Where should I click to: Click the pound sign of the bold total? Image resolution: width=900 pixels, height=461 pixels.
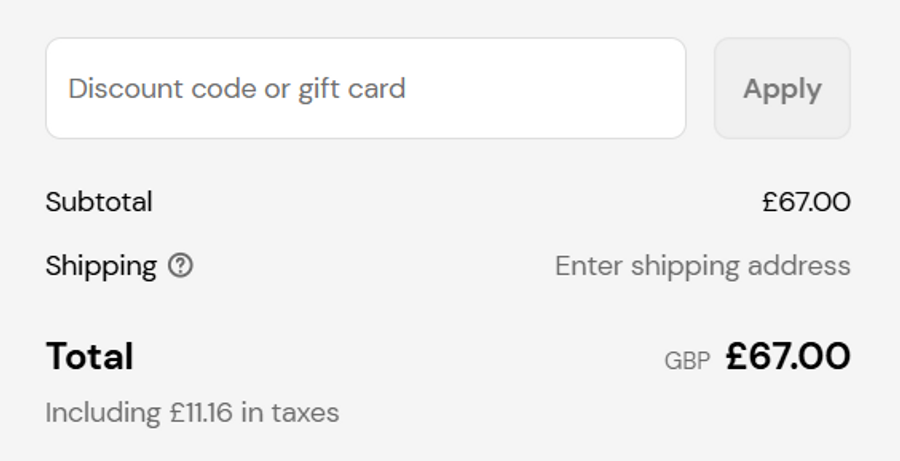[x=738, y=356]
